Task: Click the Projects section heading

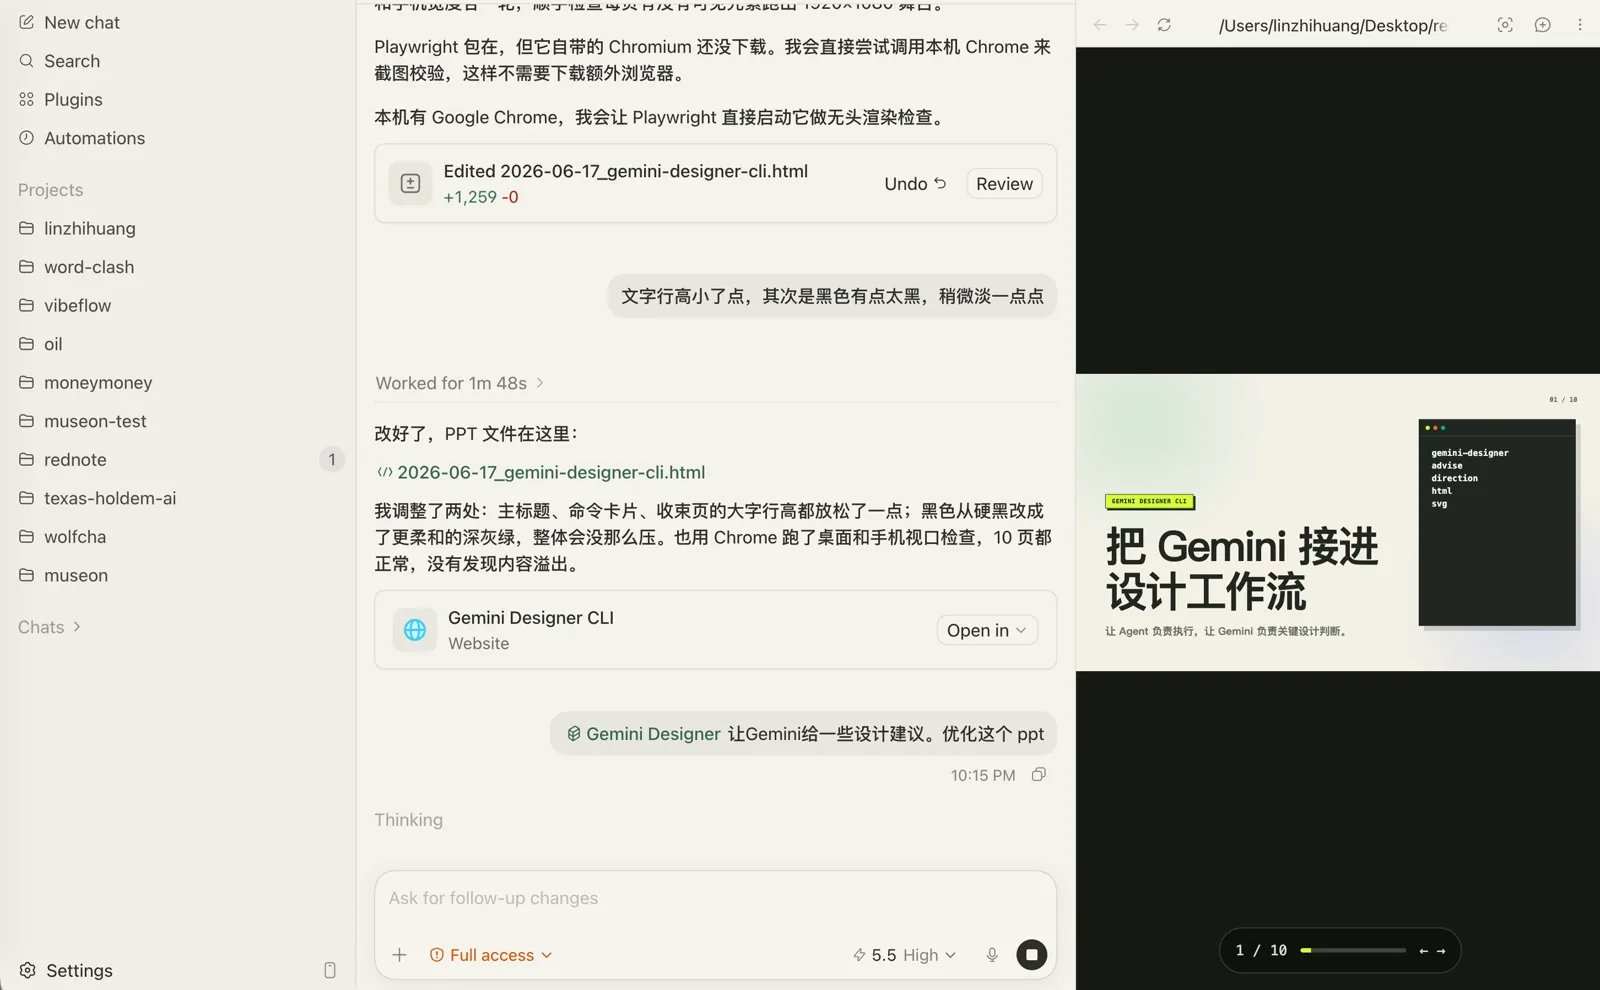Action: coord(50,190)
